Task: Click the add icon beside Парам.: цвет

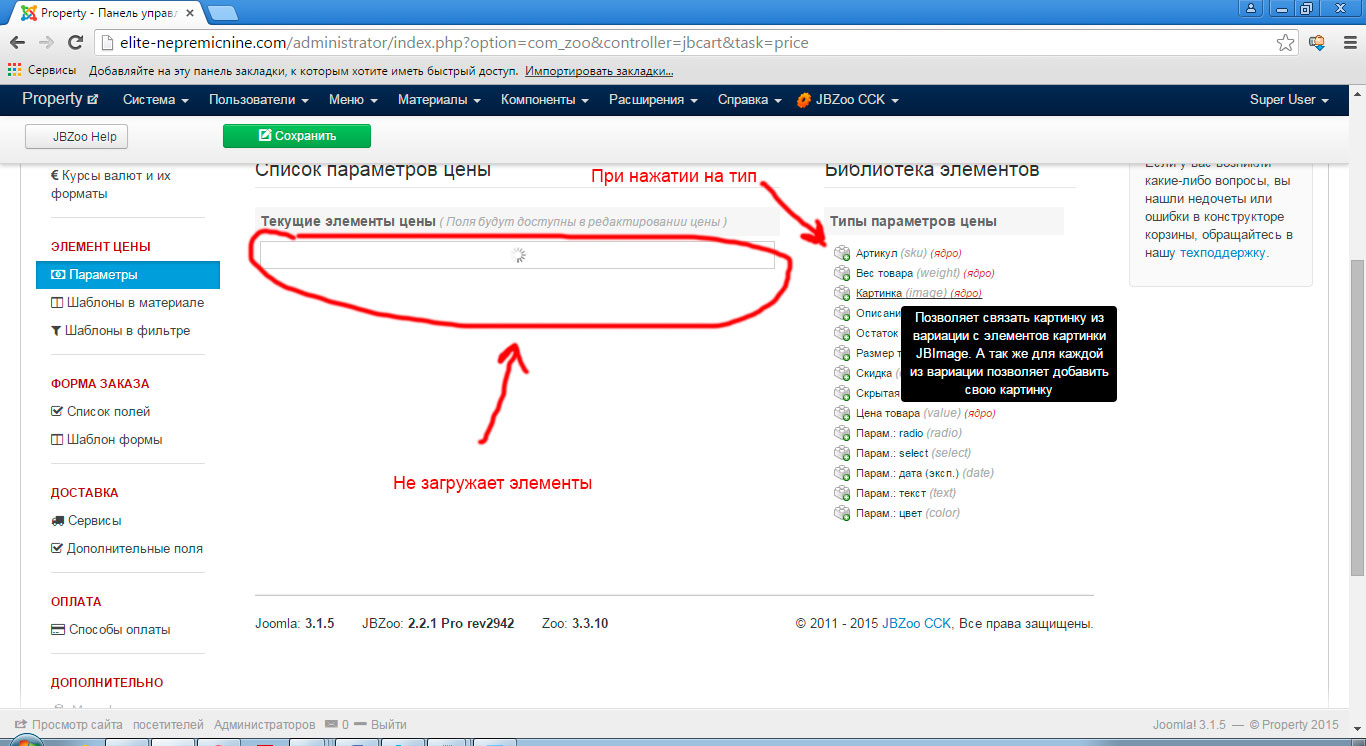Action: pyautogui.click(x=842, y=513)
